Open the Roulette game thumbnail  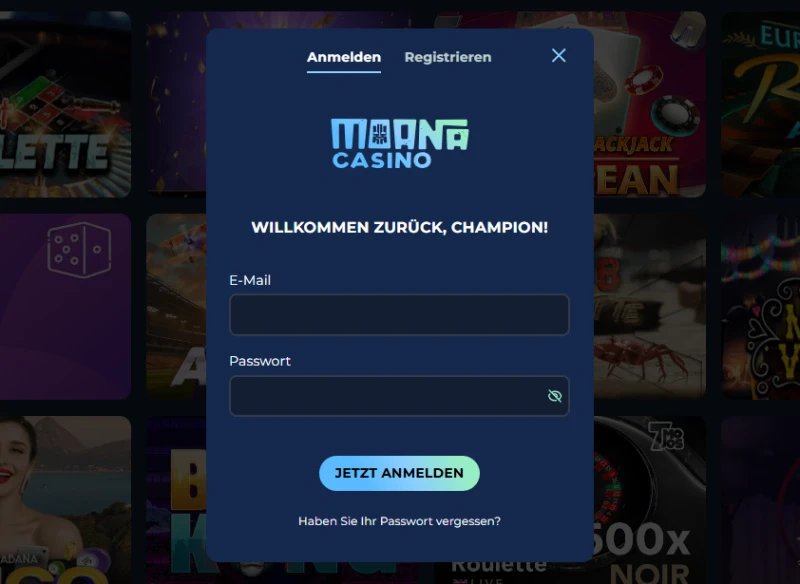pyautogui.click(x=65, y=104)
